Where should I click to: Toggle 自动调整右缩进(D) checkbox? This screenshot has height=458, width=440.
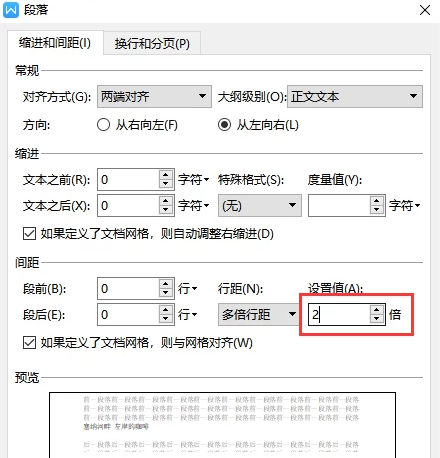[x=29, y=234]
